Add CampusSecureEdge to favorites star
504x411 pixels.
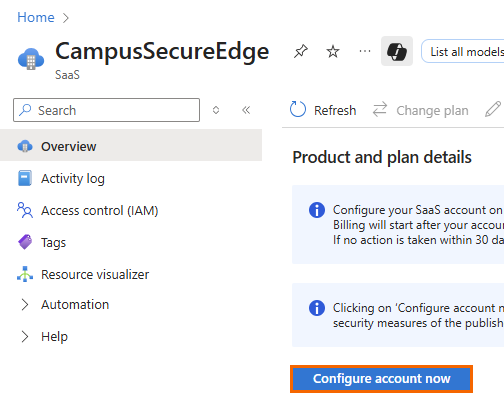[333, 51]
